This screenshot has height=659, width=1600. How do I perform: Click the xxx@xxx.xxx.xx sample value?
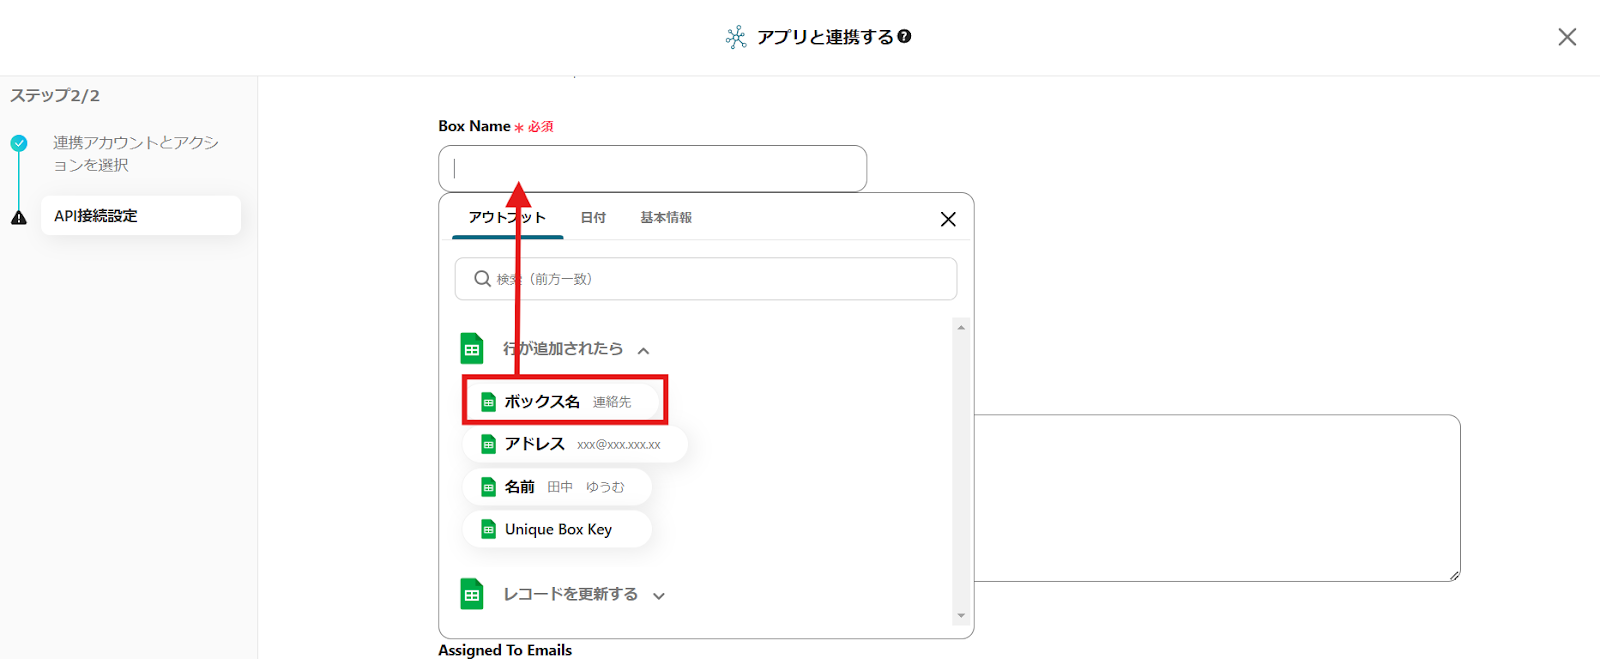click(619, 444)
